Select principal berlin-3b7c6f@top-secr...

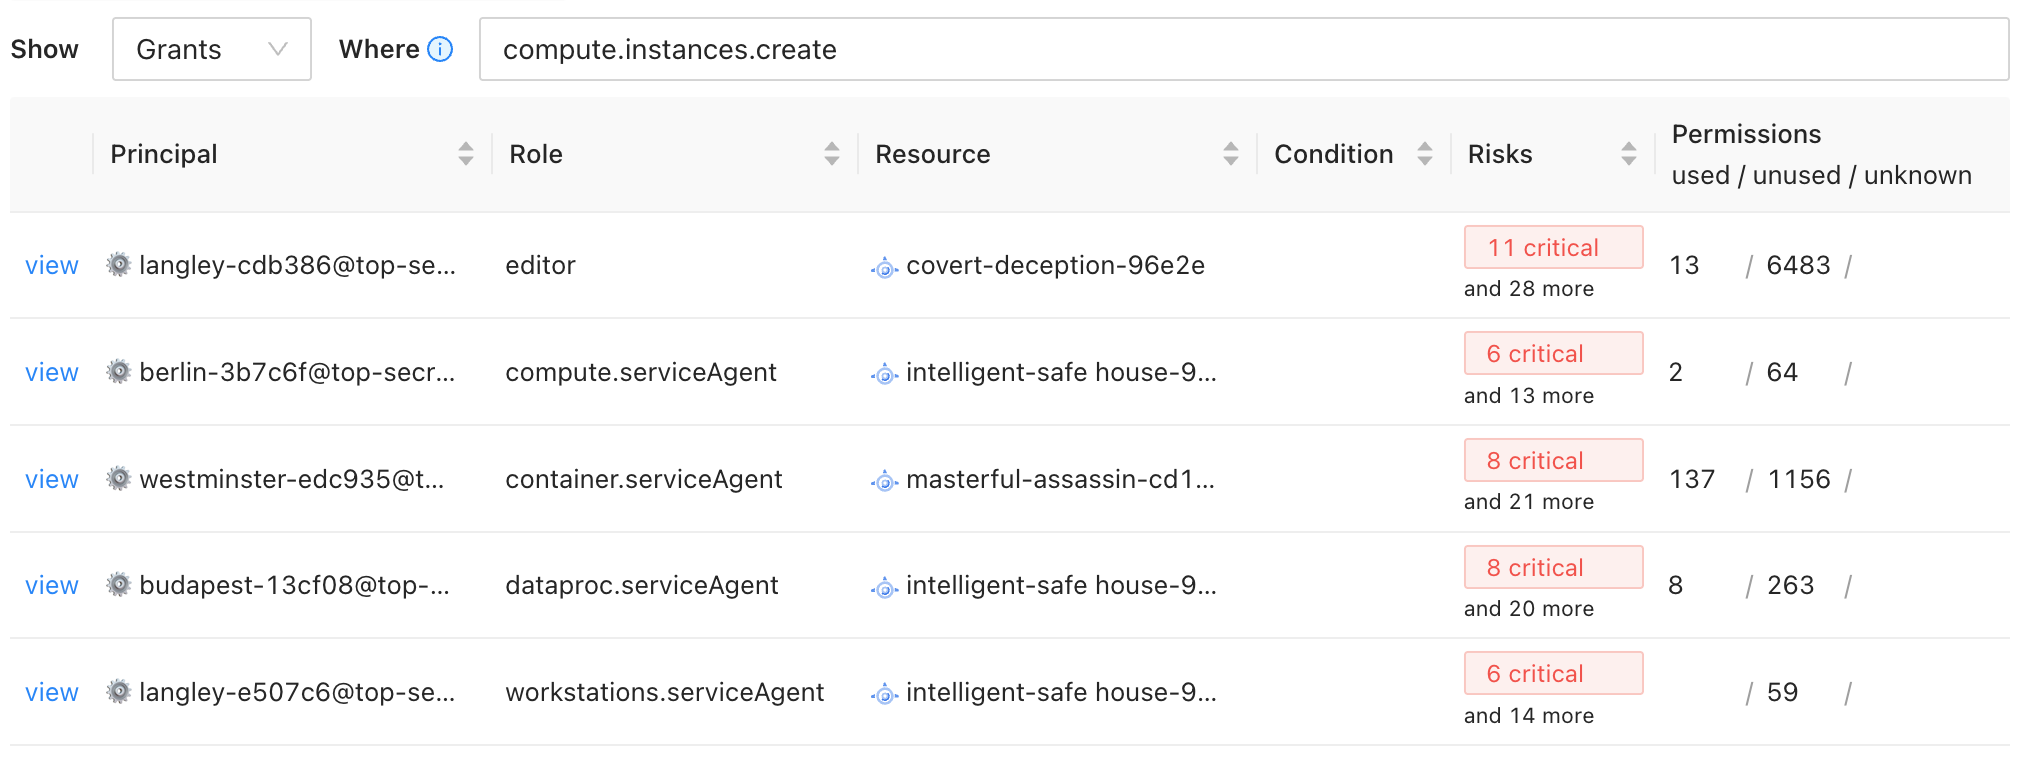[x=297, y=372]
